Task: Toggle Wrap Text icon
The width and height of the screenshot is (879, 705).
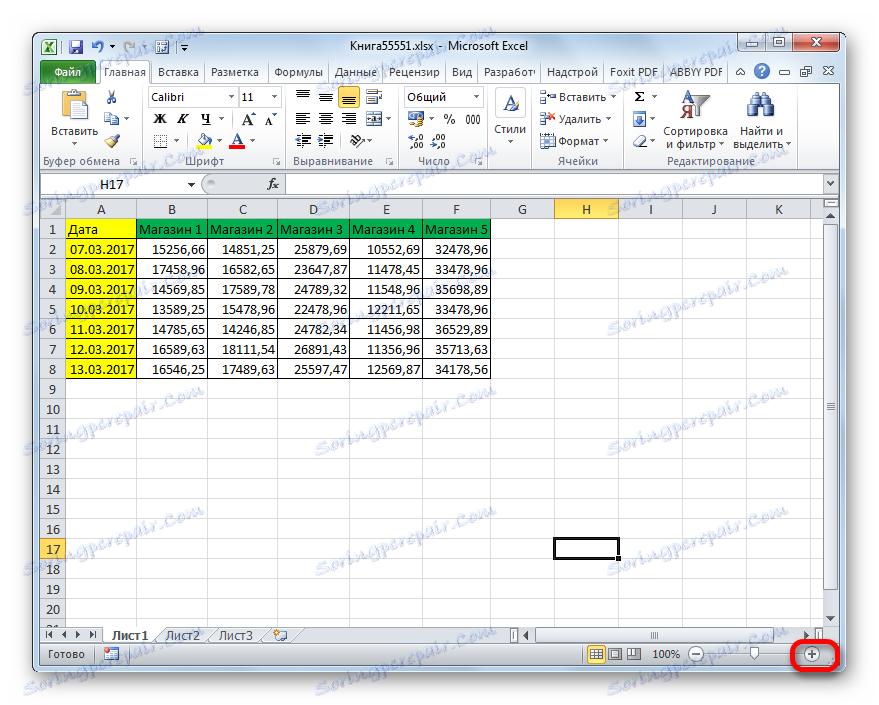Action: (x=374, y=97)
